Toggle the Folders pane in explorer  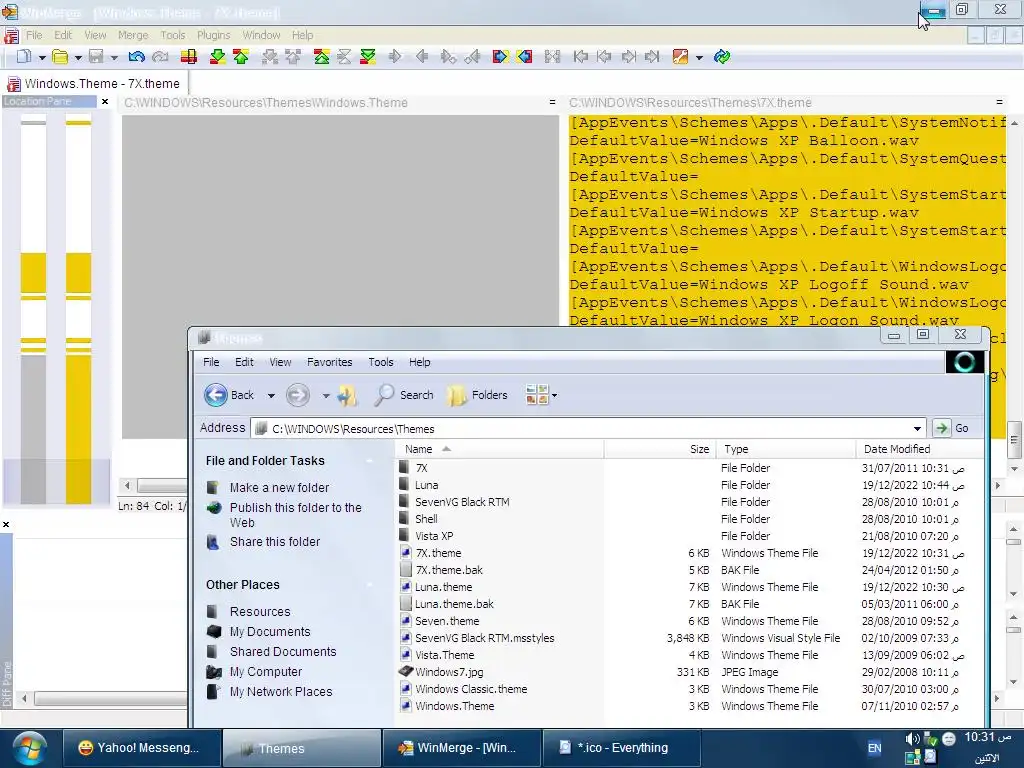click(478, 395)
